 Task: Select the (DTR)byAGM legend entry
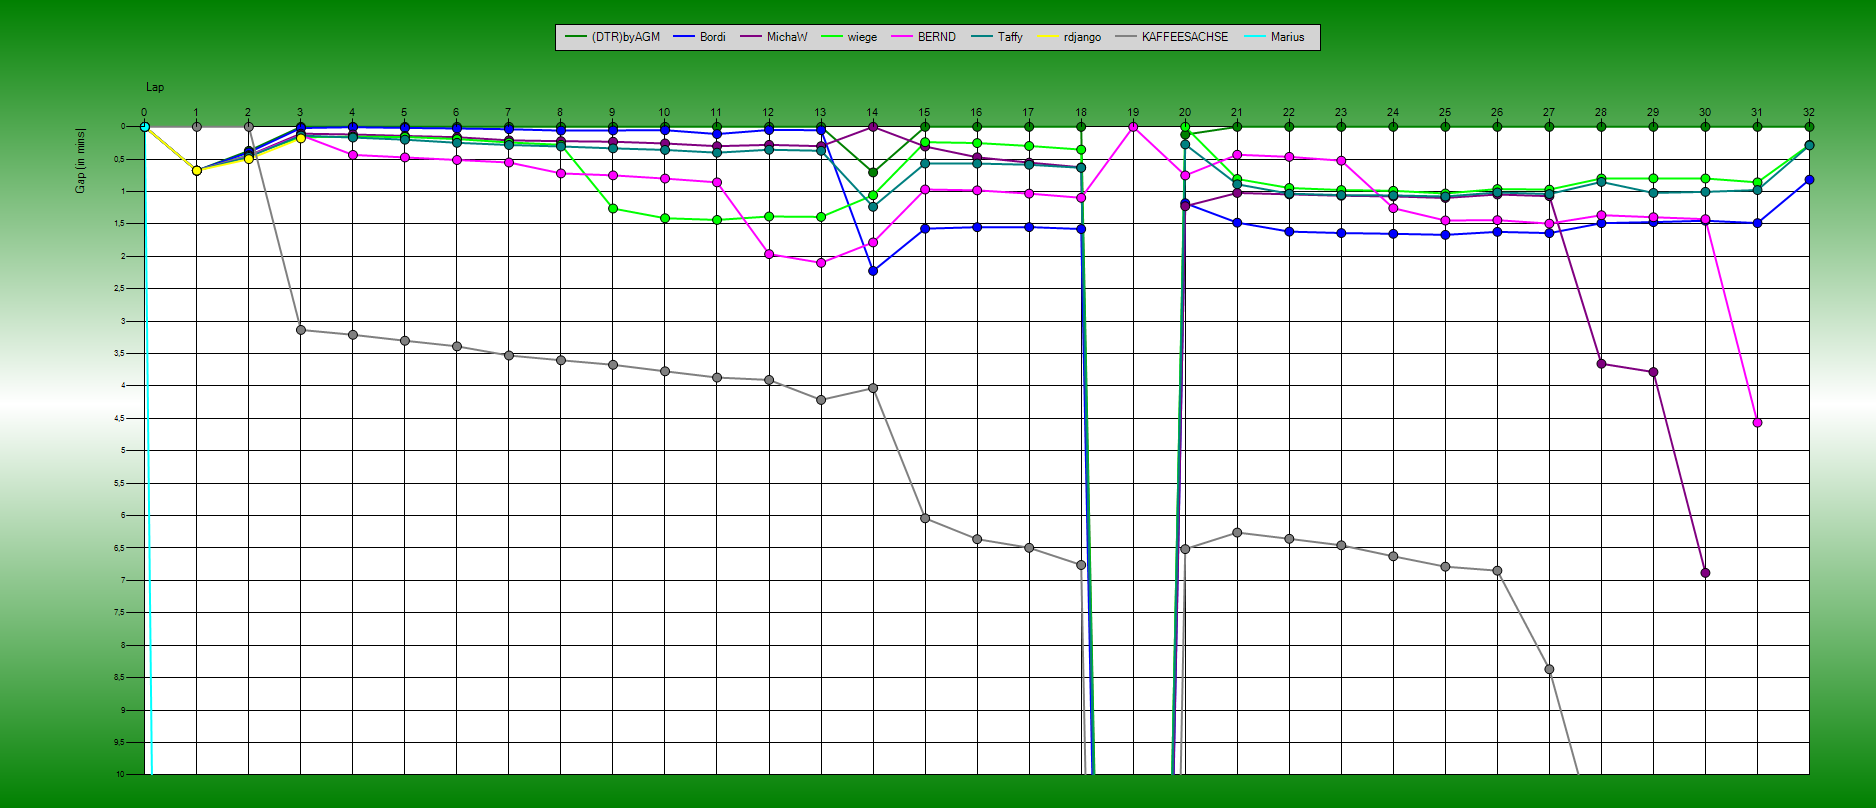coord(612,37)
